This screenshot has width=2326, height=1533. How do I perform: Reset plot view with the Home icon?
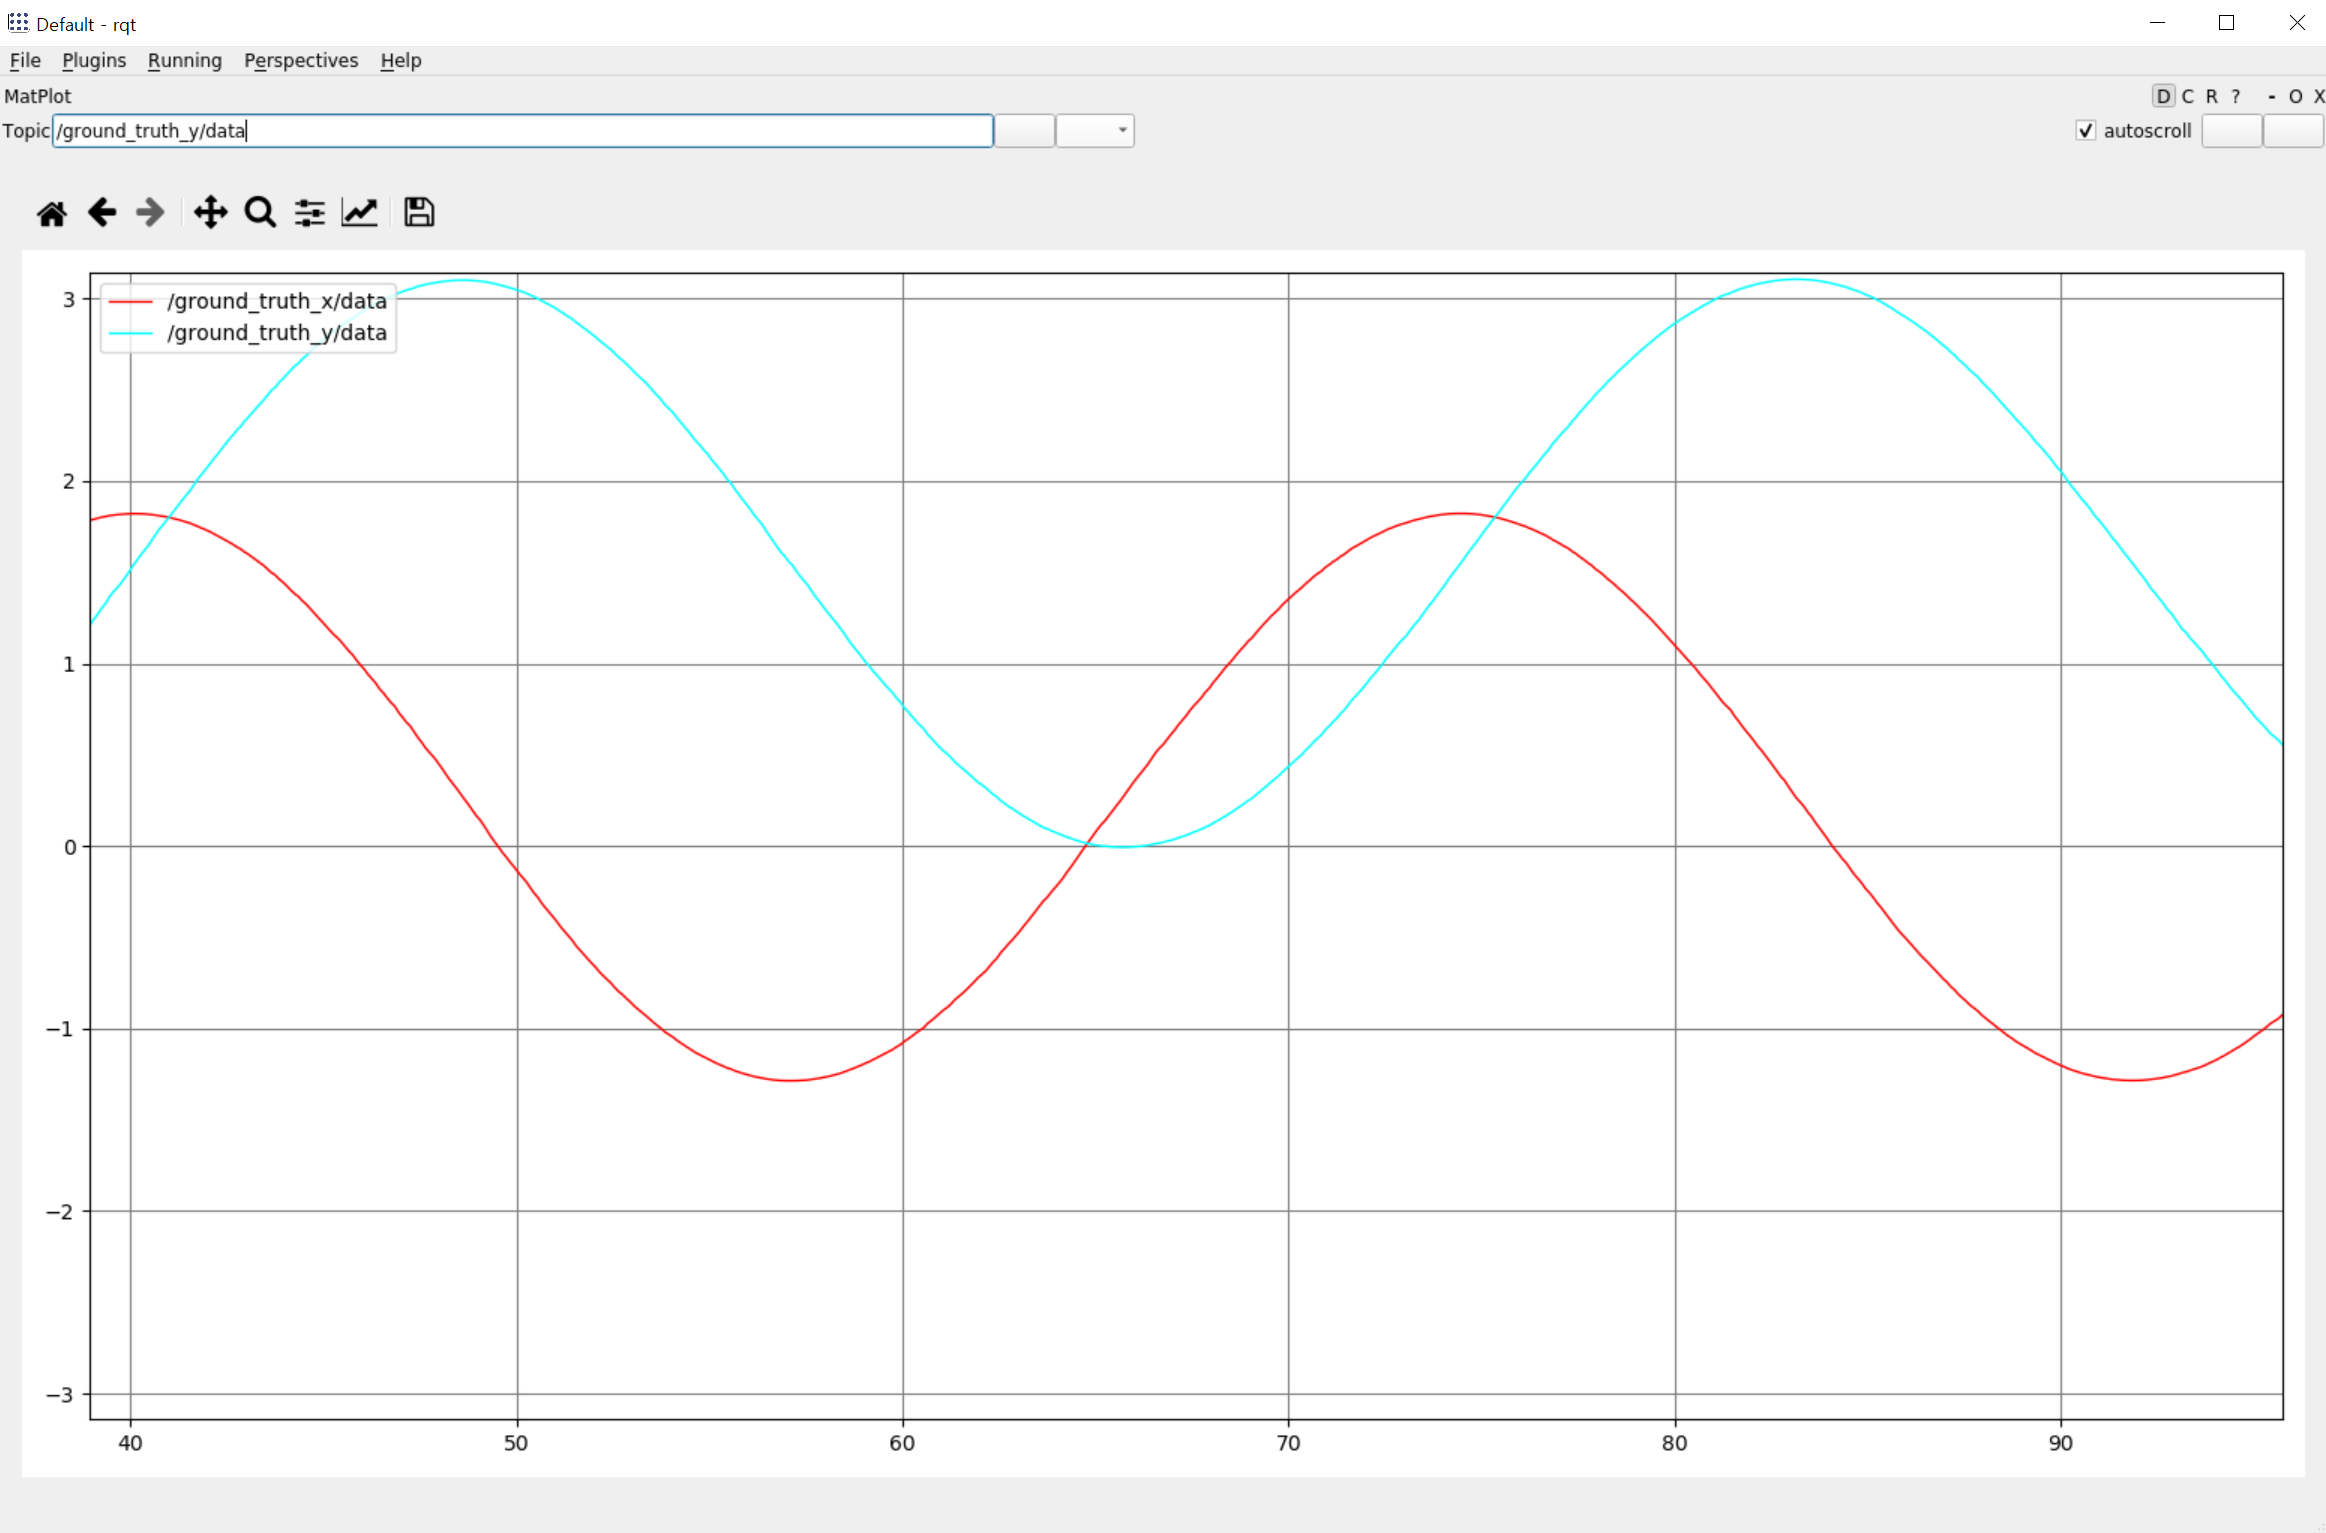pos(52,213)
